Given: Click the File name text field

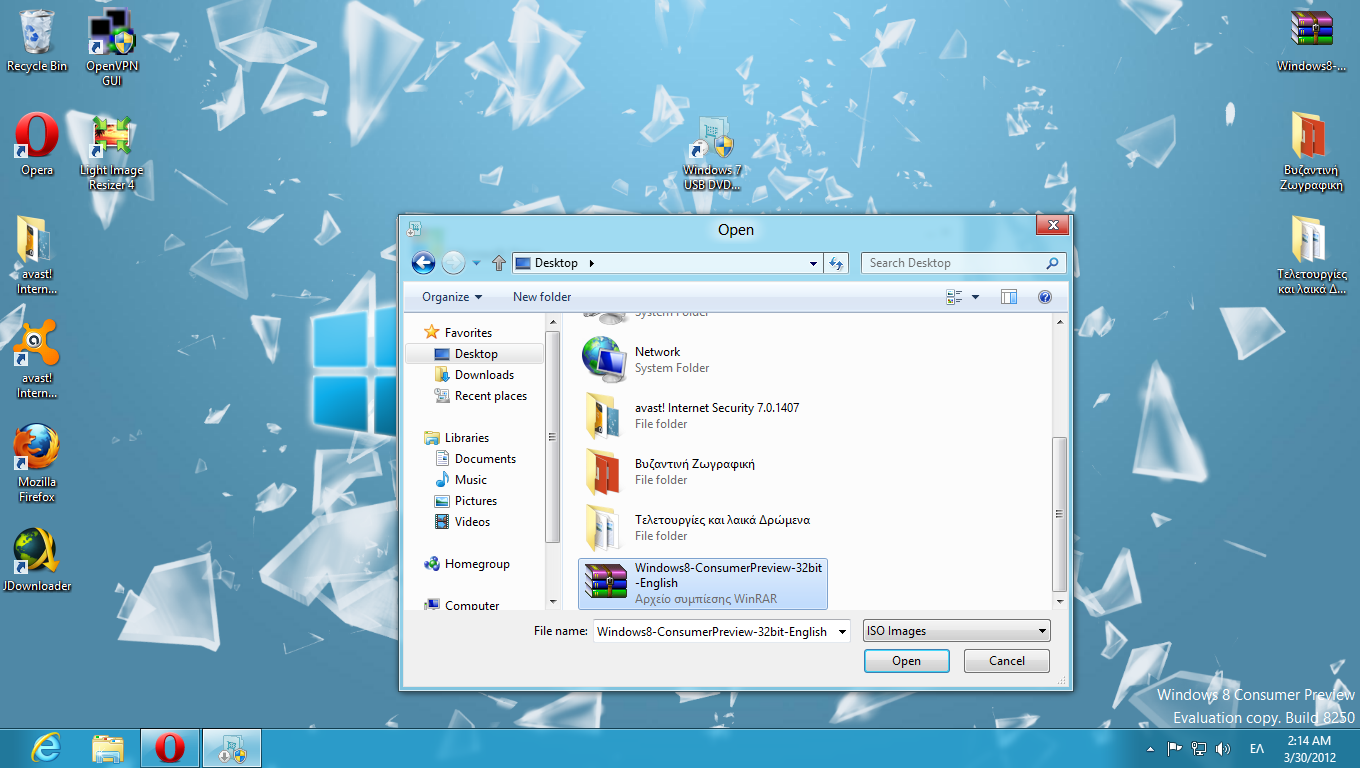Looking at the screenshot, I should (x=714, y=631).
